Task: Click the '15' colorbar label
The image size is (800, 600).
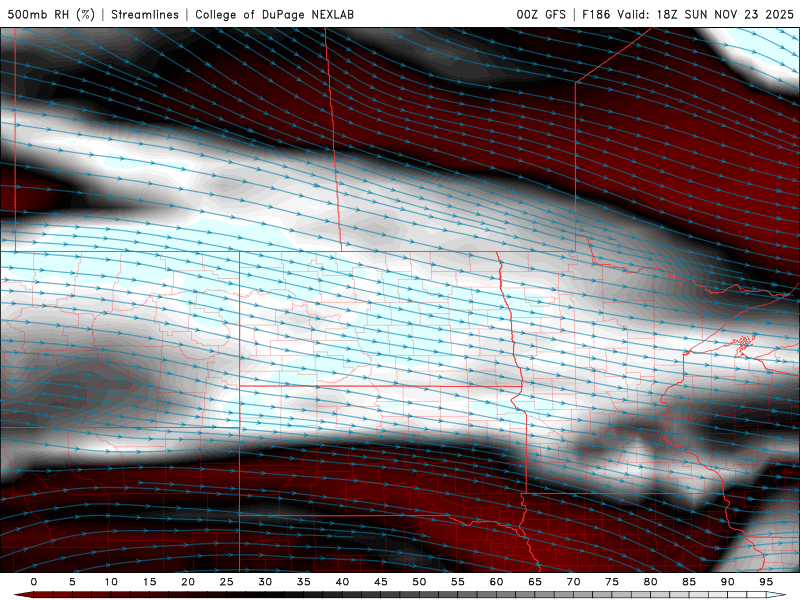Action: point(149,582)
